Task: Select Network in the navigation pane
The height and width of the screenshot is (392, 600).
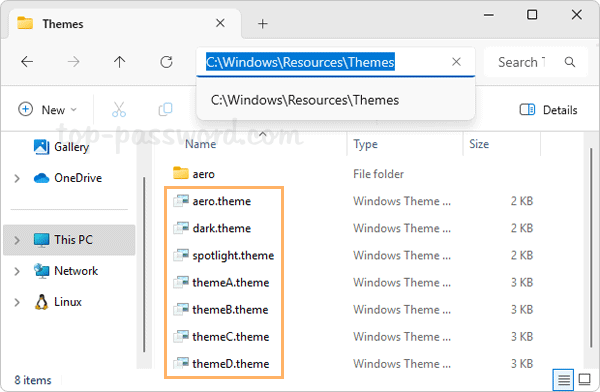Action: coord(65,271)
